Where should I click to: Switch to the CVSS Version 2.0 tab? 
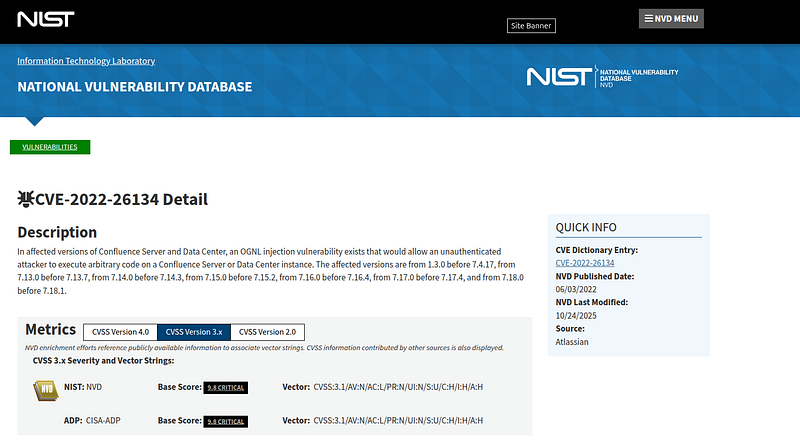(x=267, y=332)
